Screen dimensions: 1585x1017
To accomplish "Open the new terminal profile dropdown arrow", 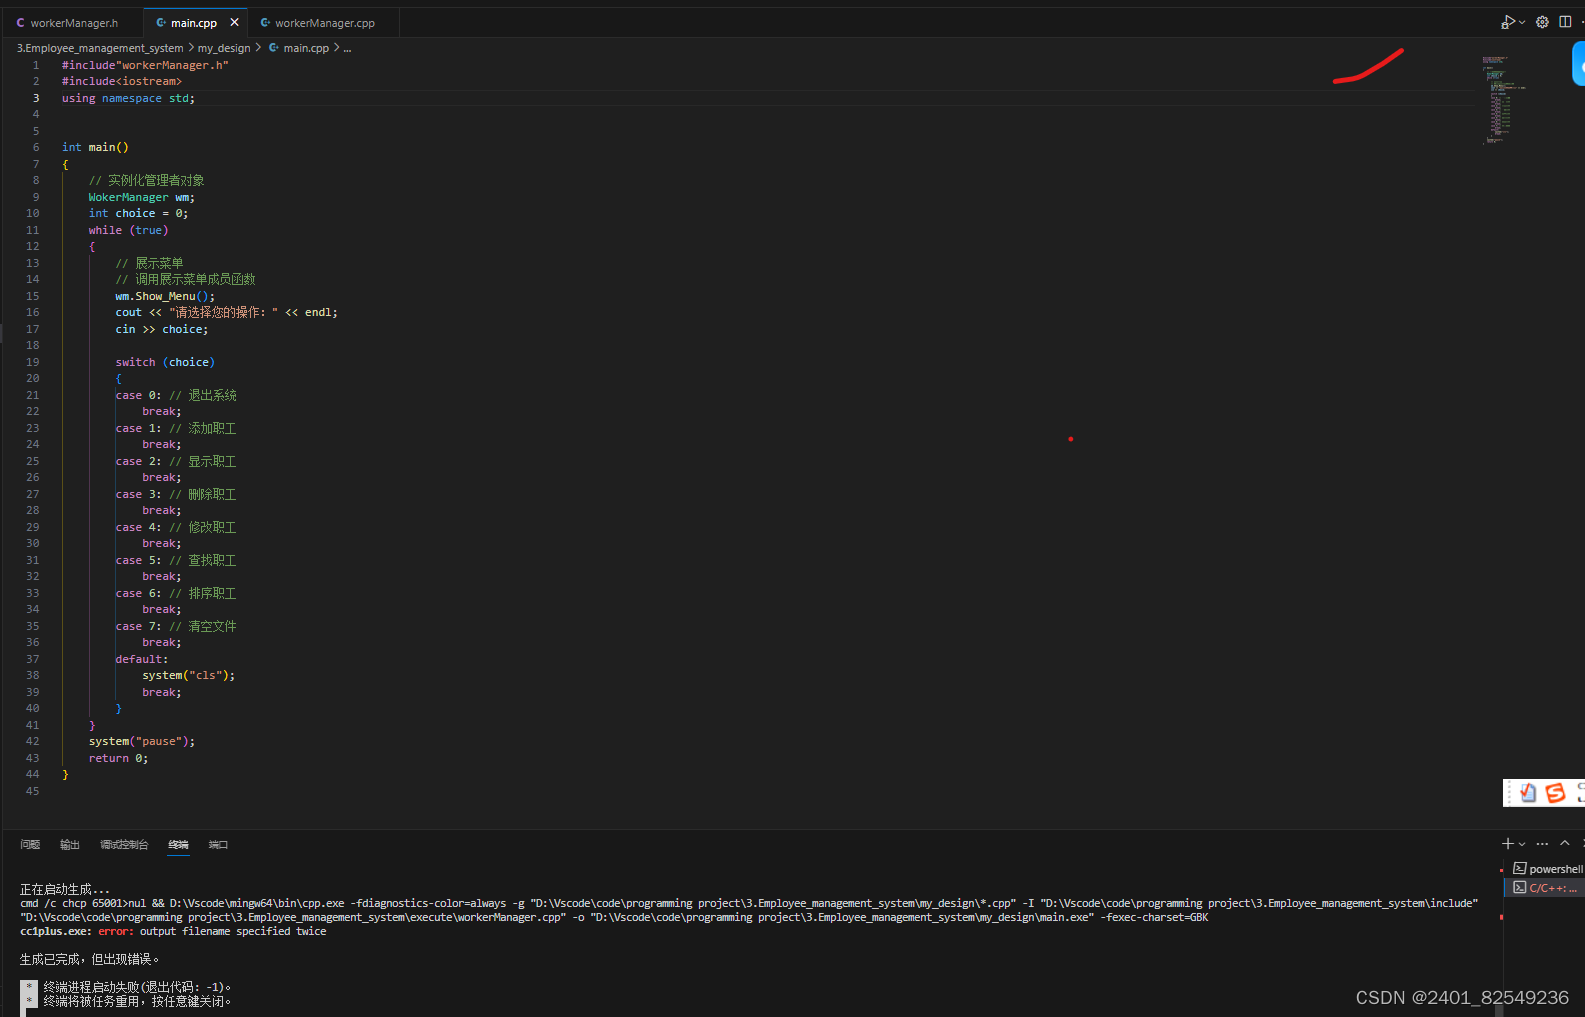I will tap(1522, 844).
